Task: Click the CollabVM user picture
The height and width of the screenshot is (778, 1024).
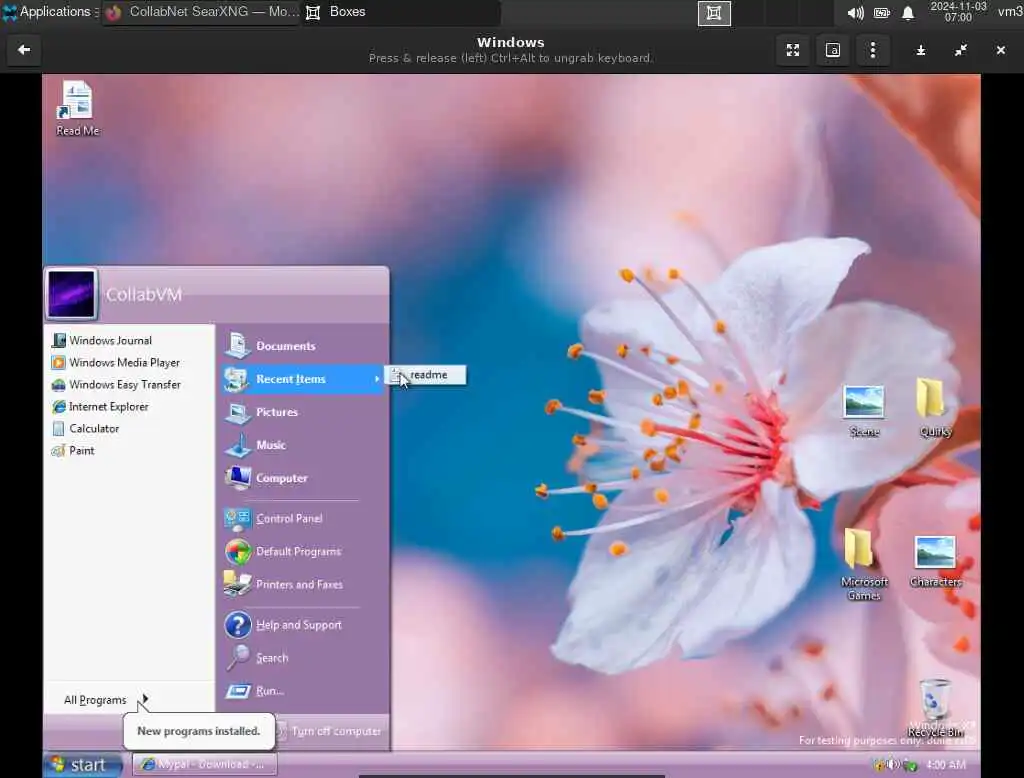Action: [72, 294]
